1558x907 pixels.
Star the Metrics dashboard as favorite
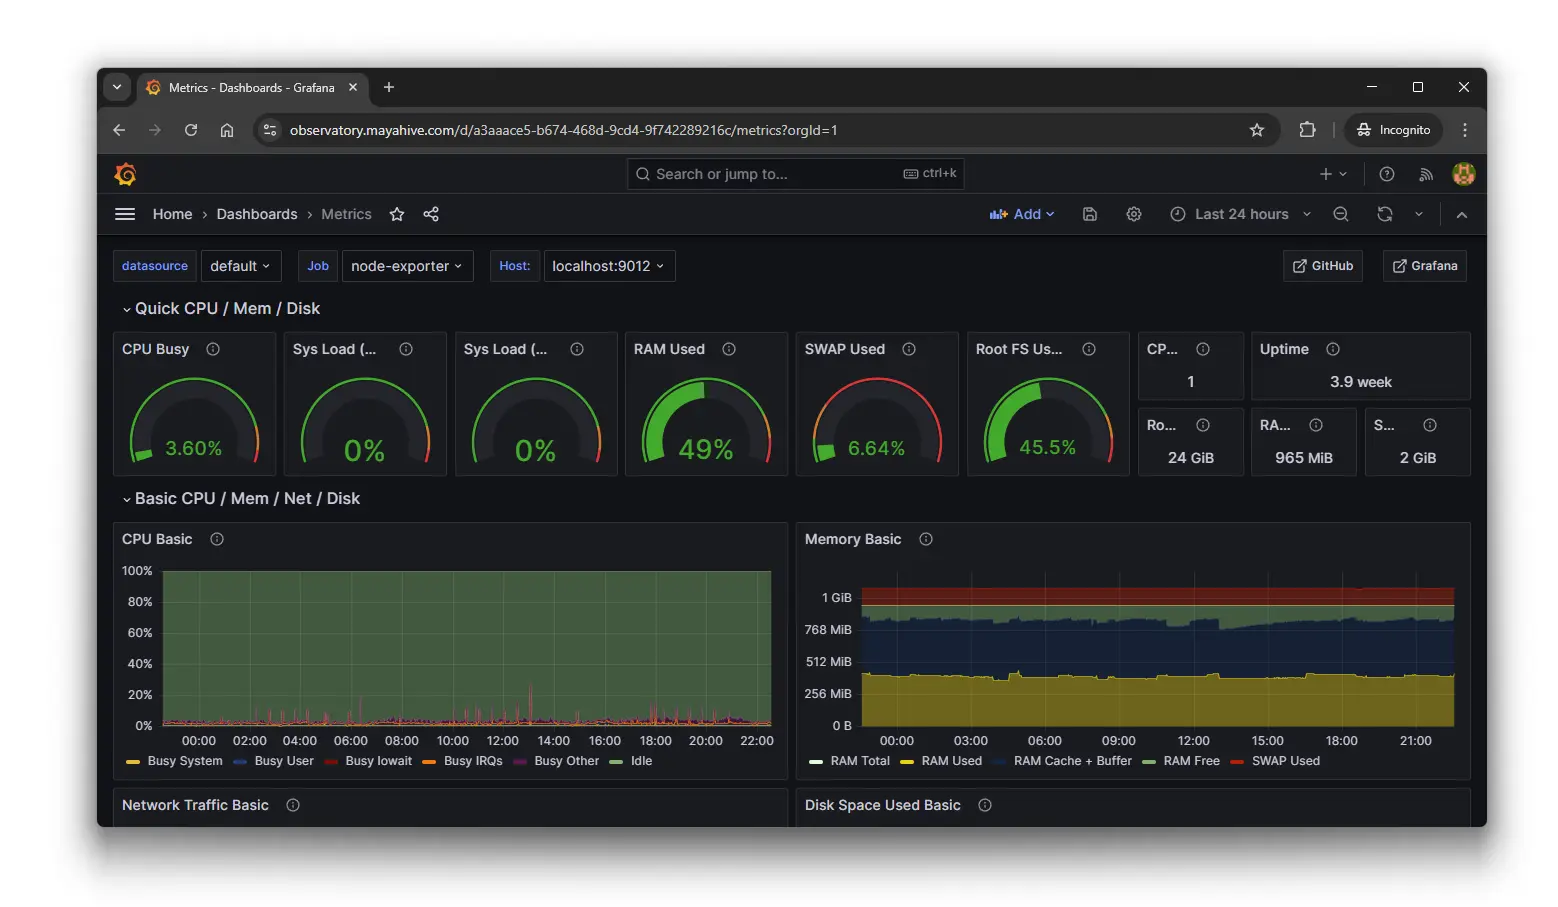coord(397,214)
